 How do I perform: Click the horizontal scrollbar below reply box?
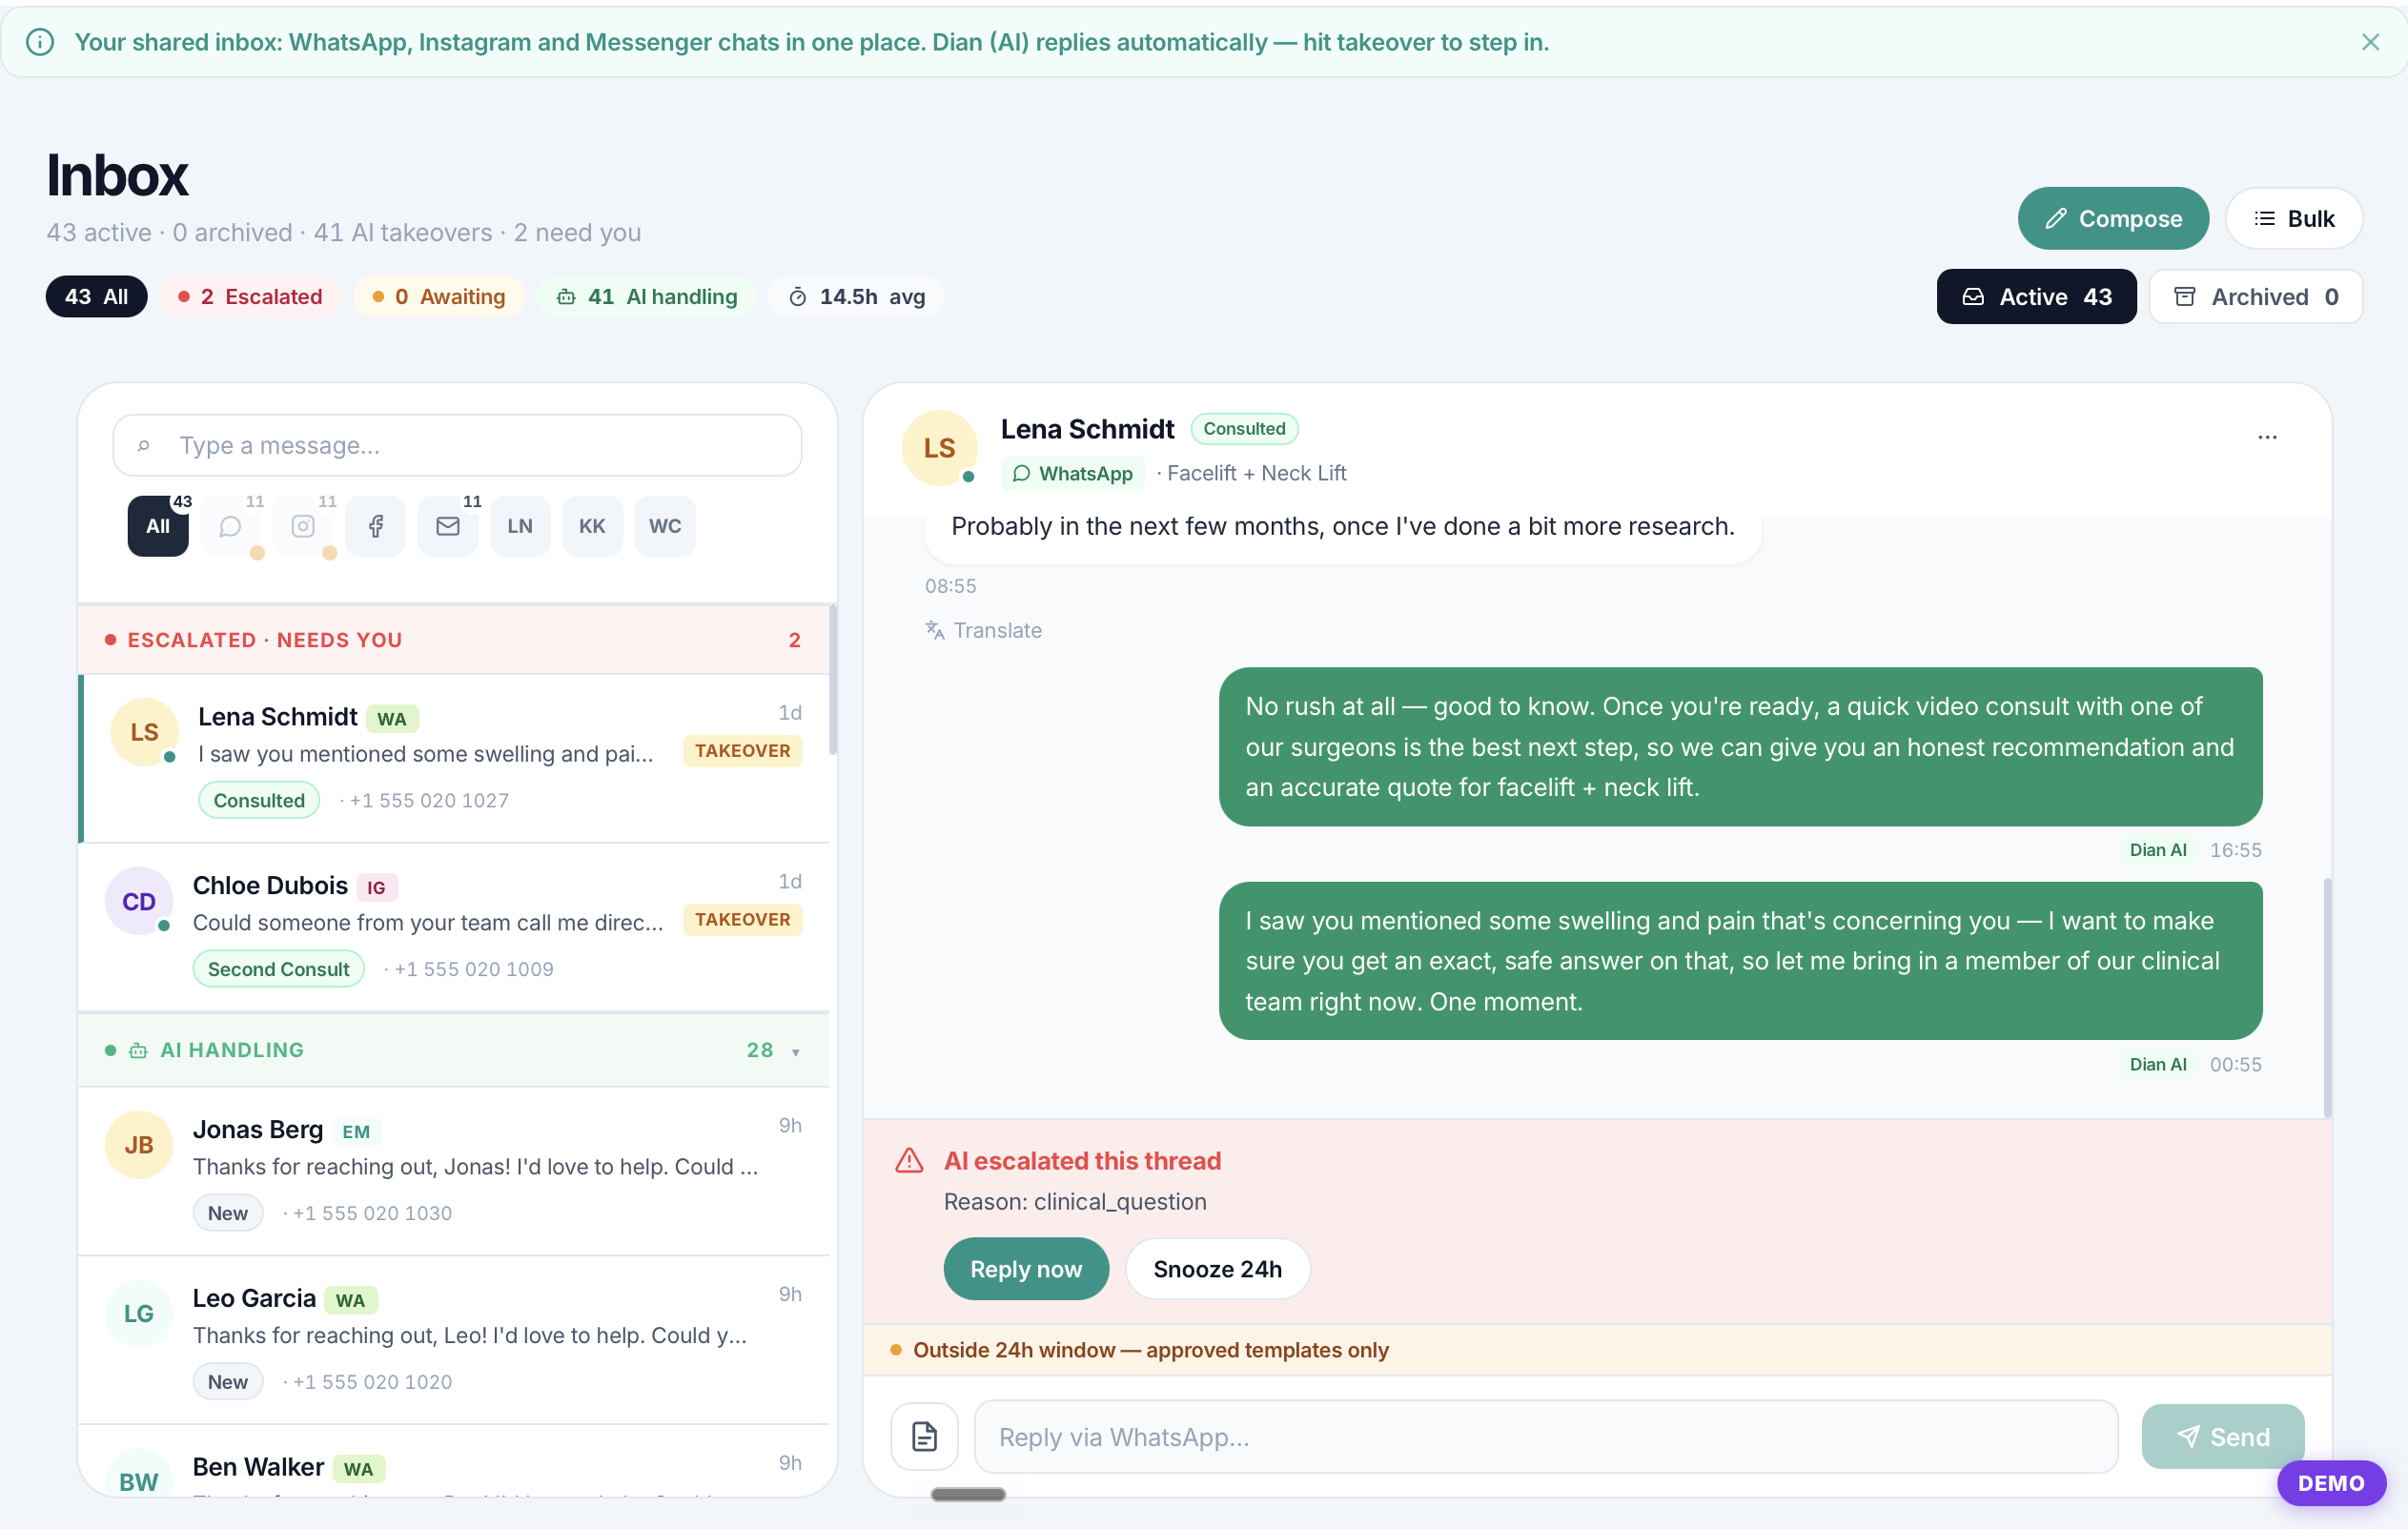pyautogui.click(x=968, y=1494)
